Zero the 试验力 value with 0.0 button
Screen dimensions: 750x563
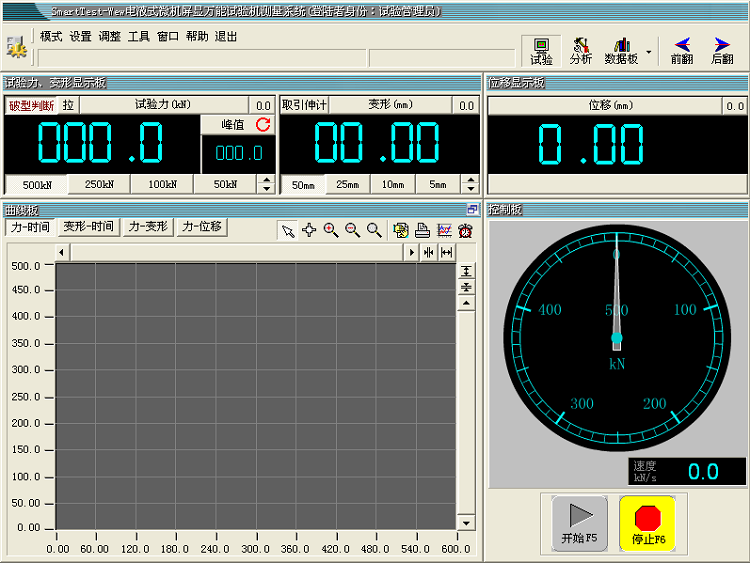point(263,106)
